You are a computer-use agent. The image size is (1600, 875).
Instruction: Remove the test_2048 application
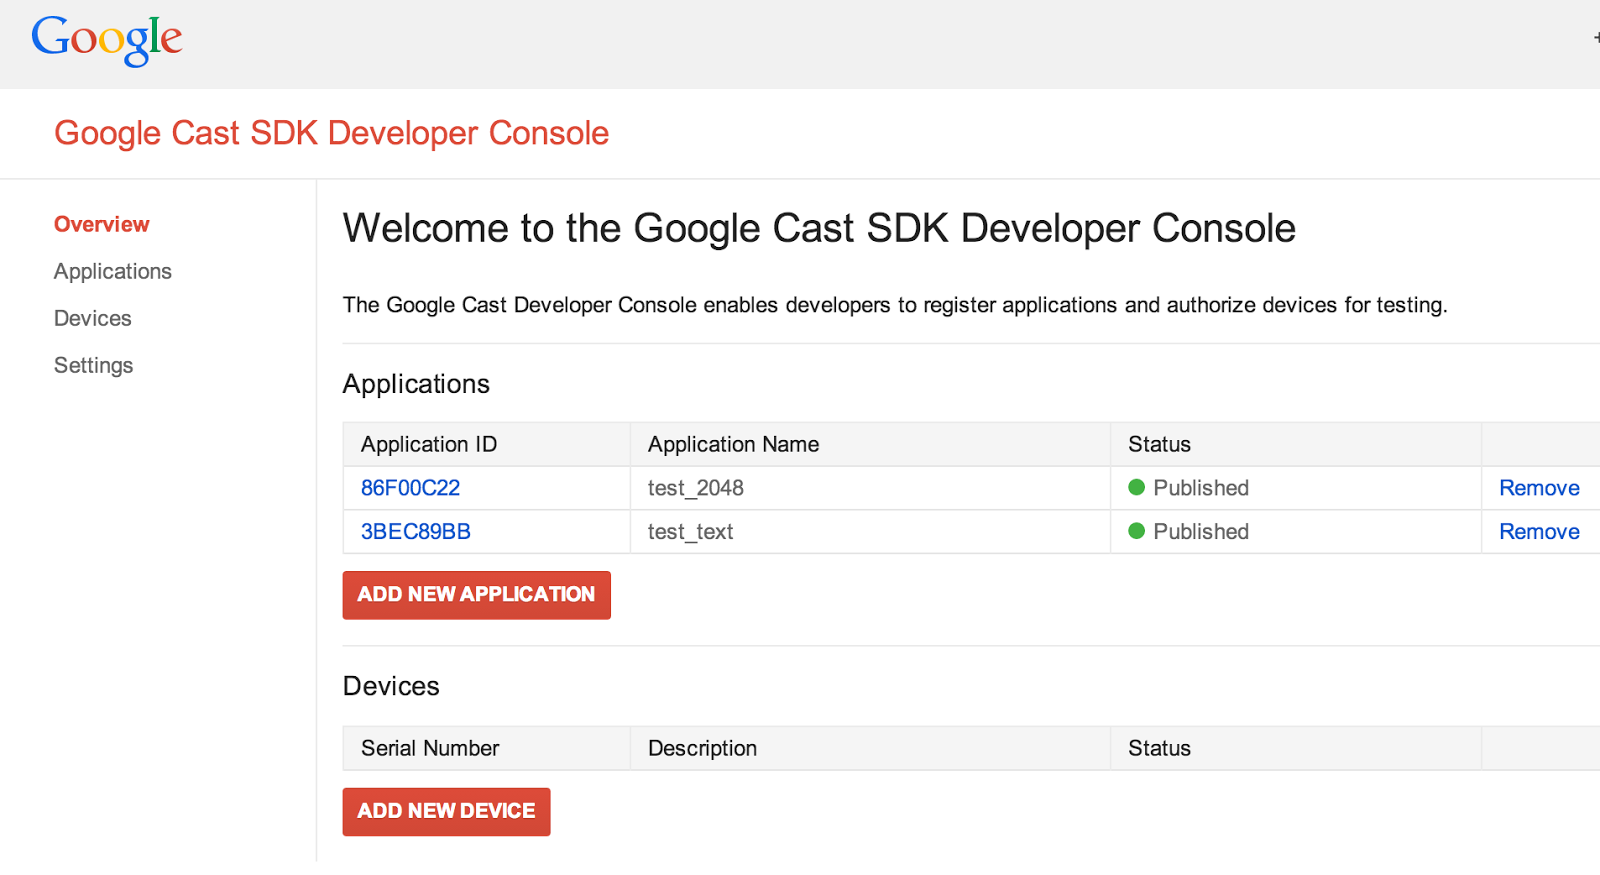(1539, 488)
